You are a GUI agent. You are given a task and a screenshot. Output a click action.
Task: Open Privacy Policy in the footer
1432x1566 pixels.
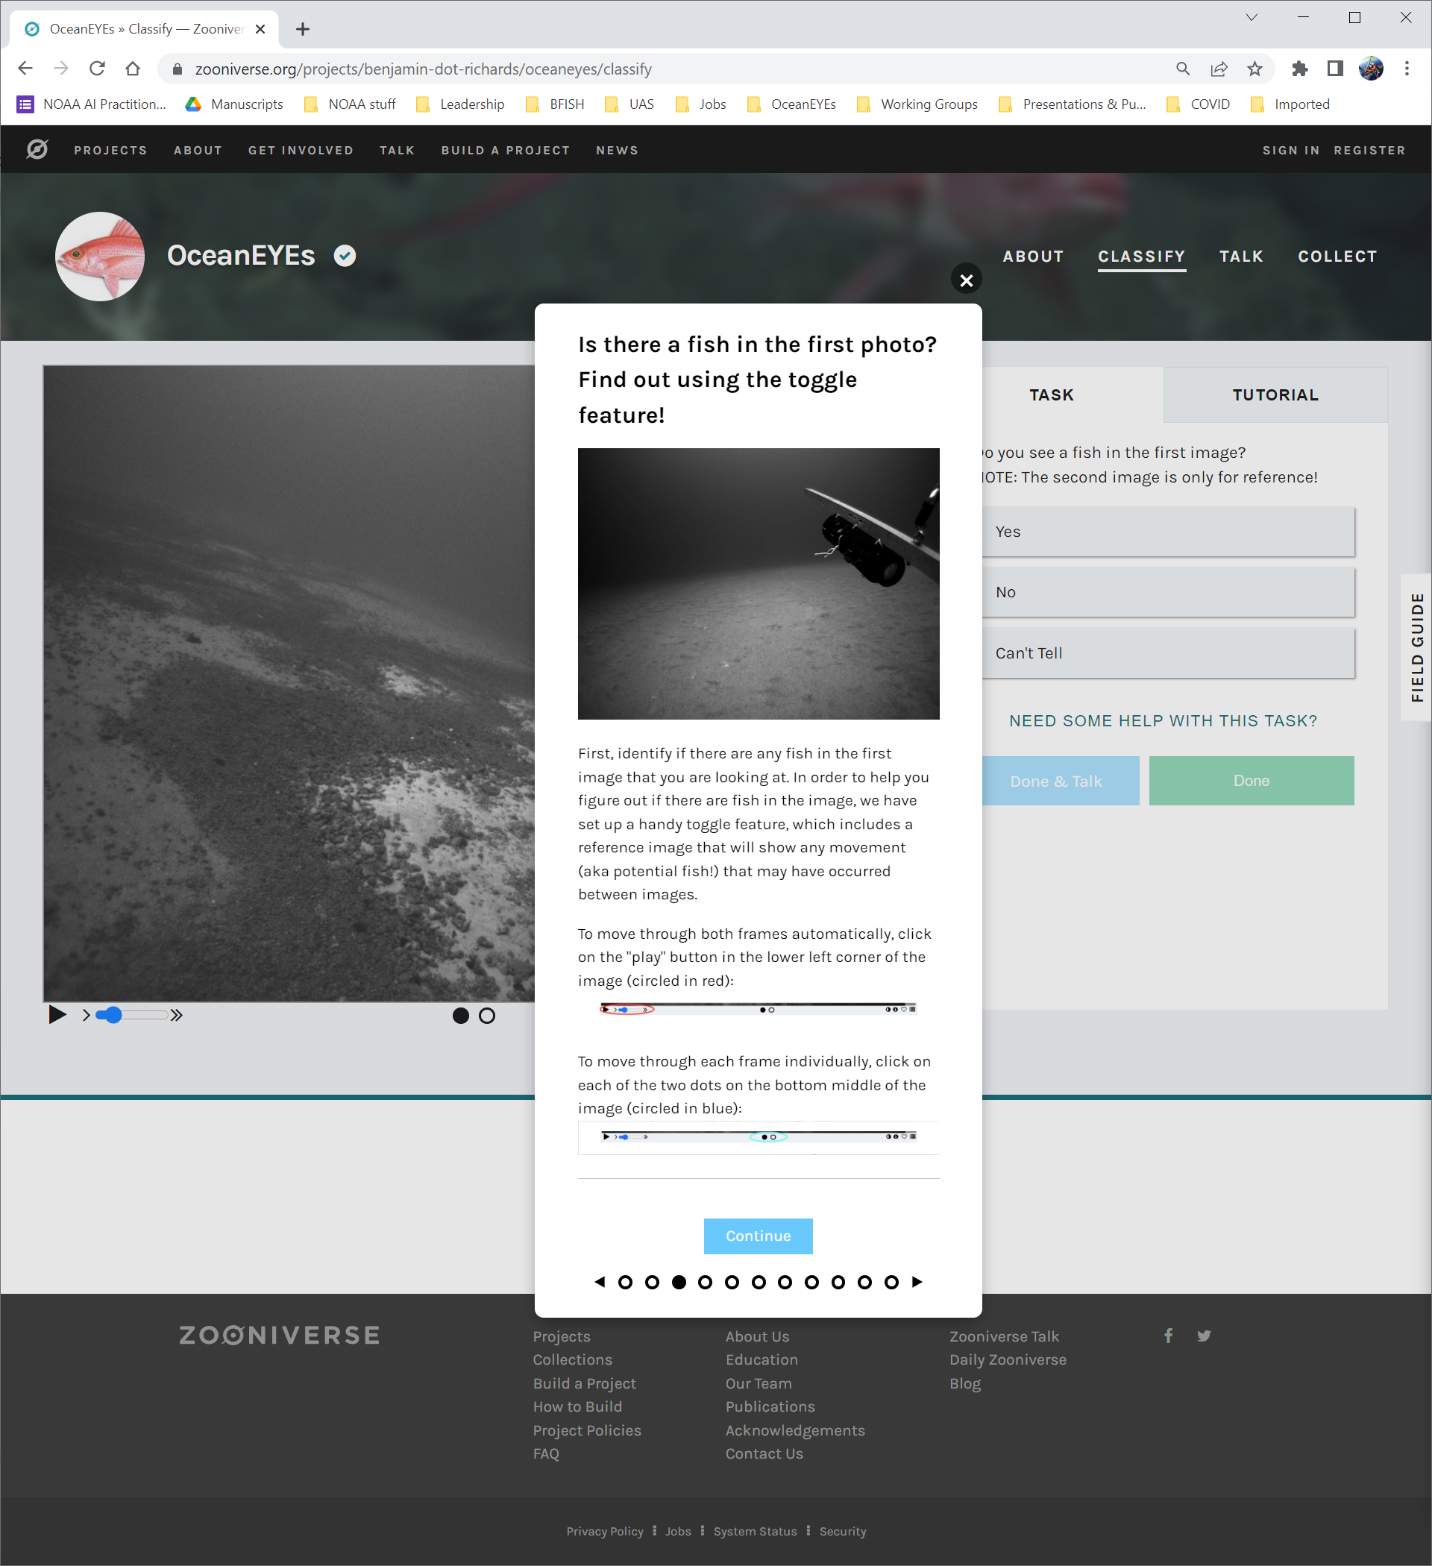pyautogui.click(x=605, y=1532)
